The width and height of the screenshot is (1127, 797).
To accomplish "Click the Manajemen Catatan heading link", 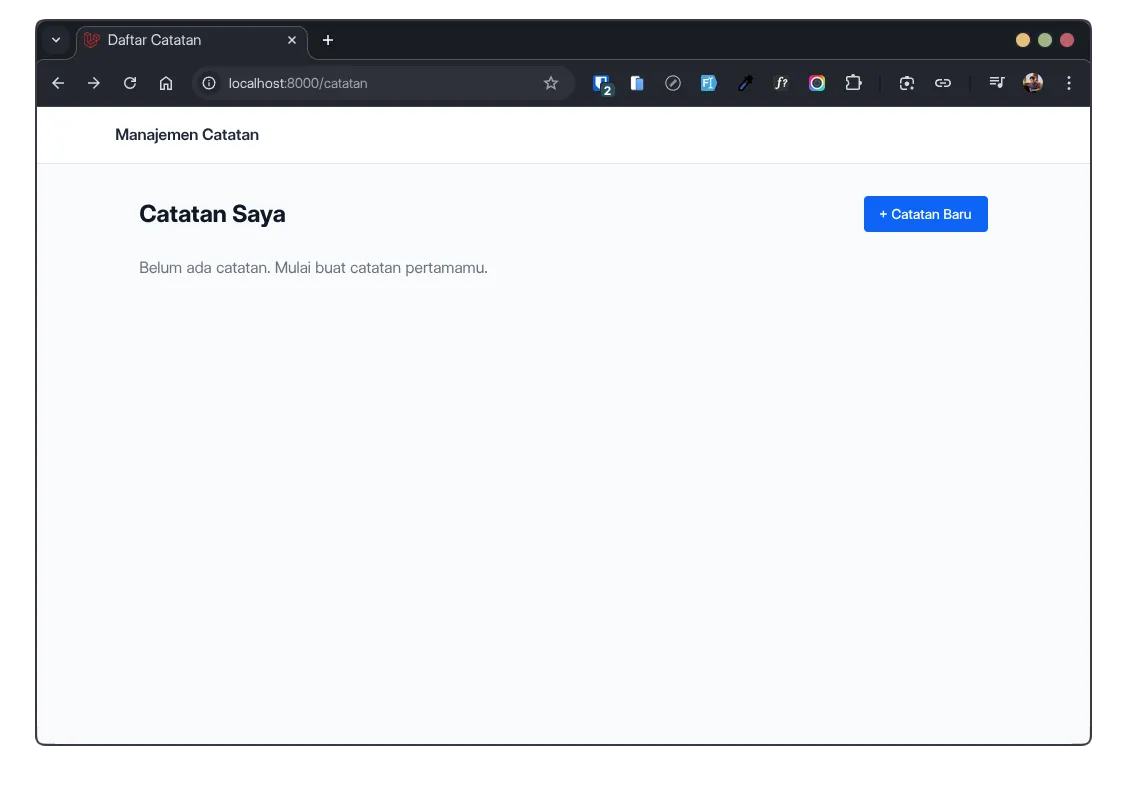I will point(187,134).
